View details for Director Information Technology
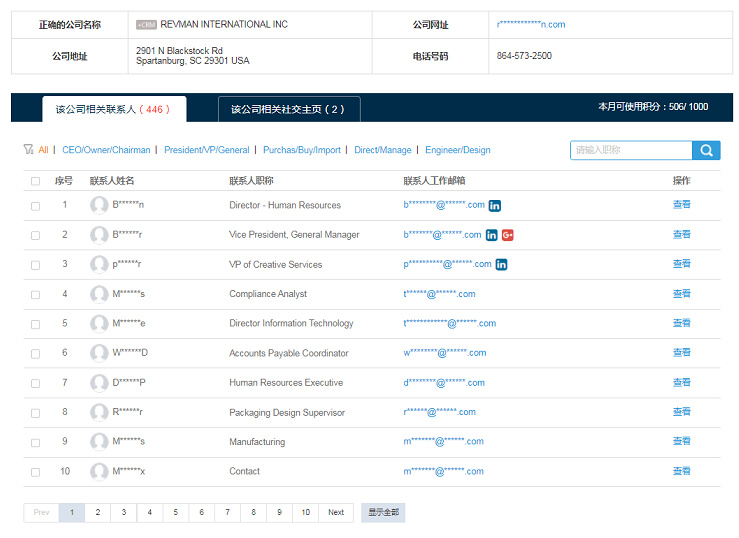The image size is (739, 538). (682, 323)
